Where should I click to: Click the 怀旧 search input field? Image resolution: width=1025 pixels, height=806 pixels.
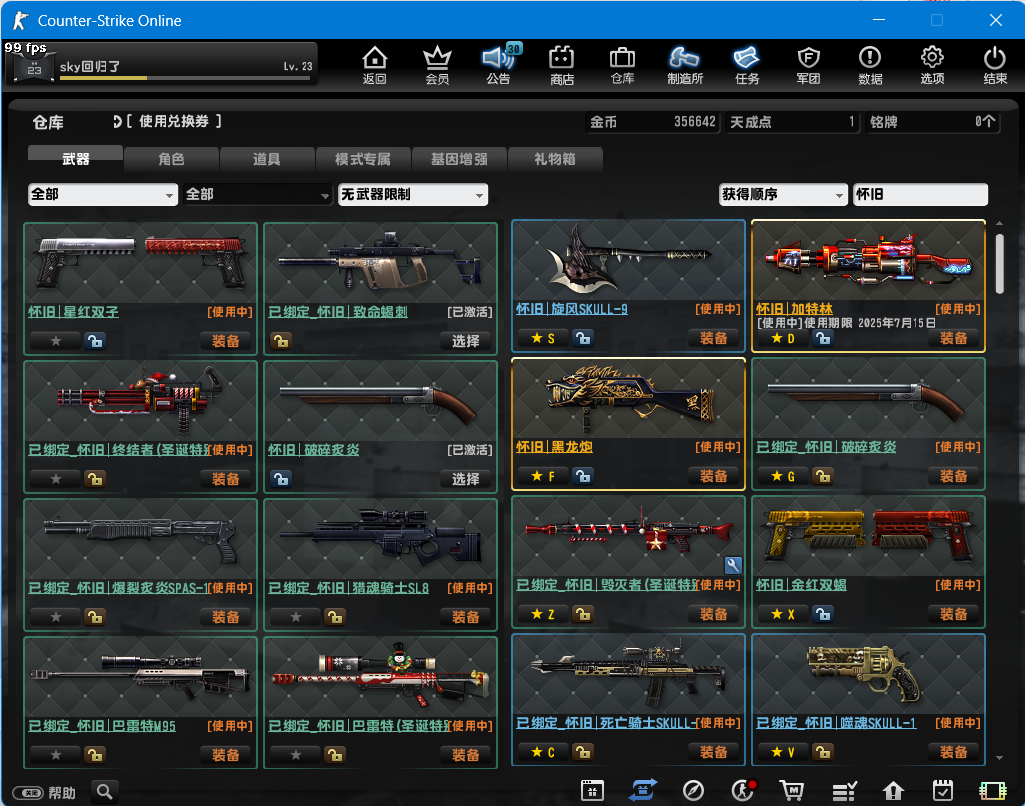[x=920, y=194]
